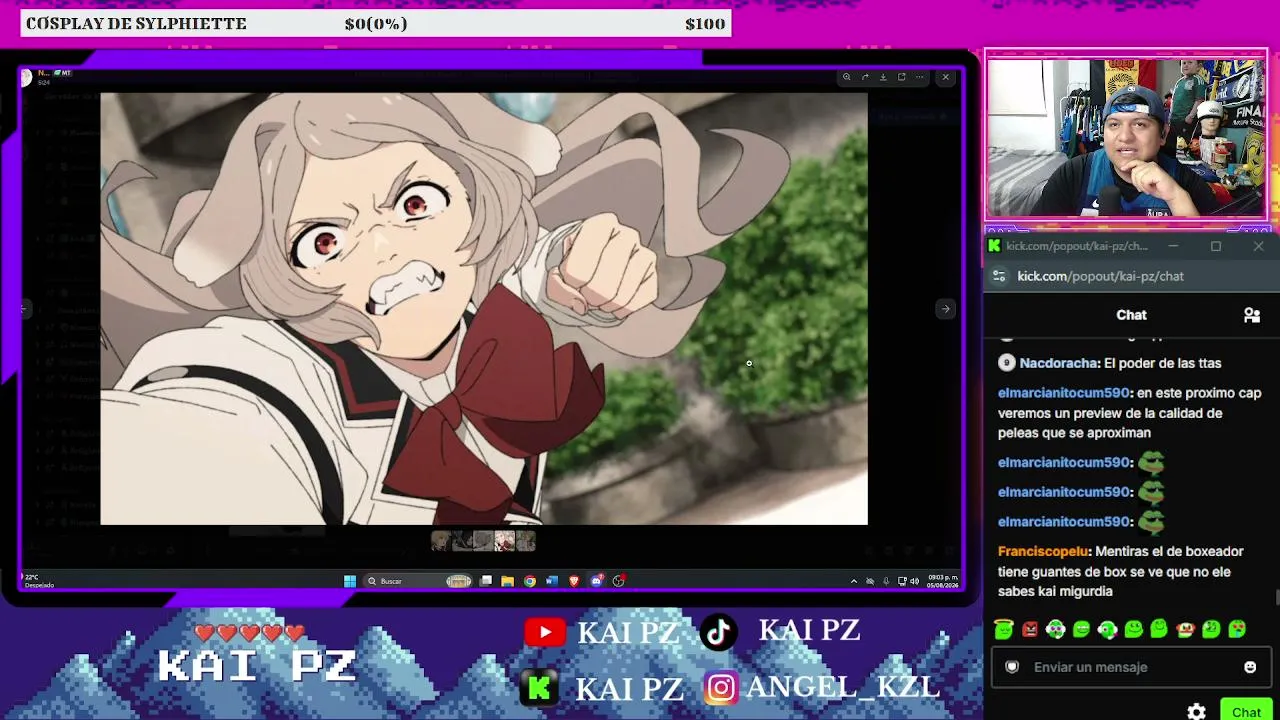
Task: Open the taskbar clock and date
Action: point(943,581)
